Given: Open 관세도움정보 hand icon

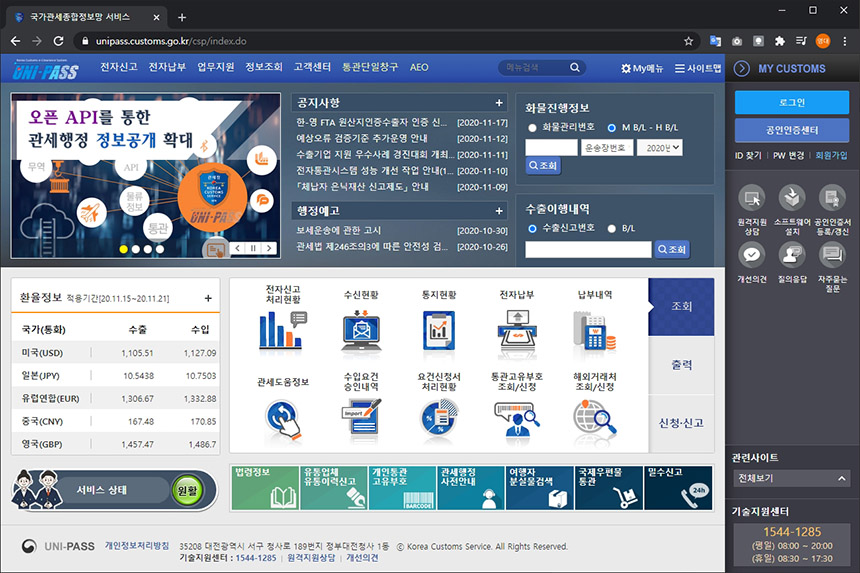Looking at the screenshot, I should [283, 419].
